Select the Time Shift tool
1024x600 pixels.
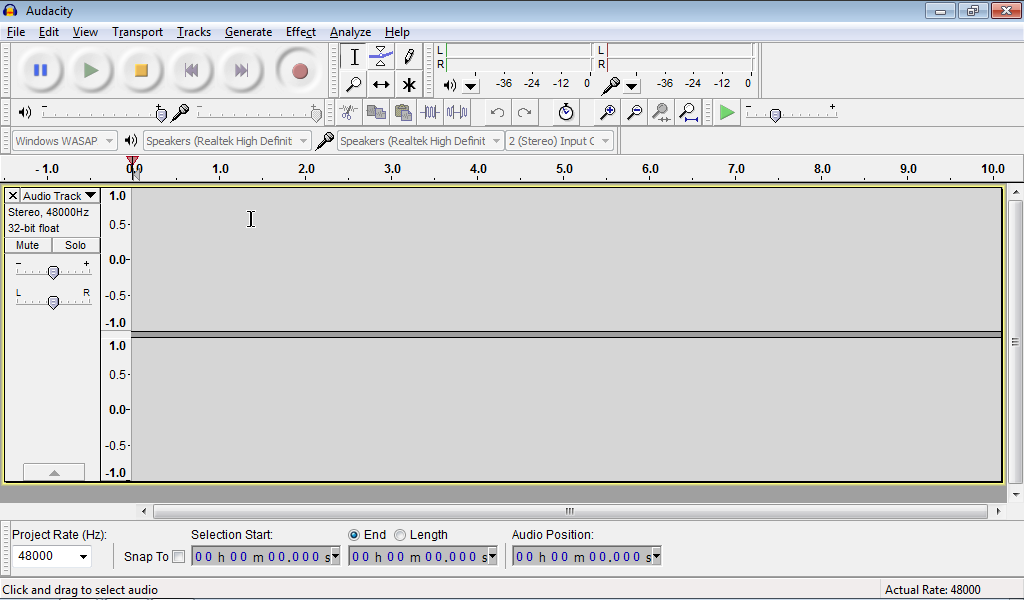point(381,84)
